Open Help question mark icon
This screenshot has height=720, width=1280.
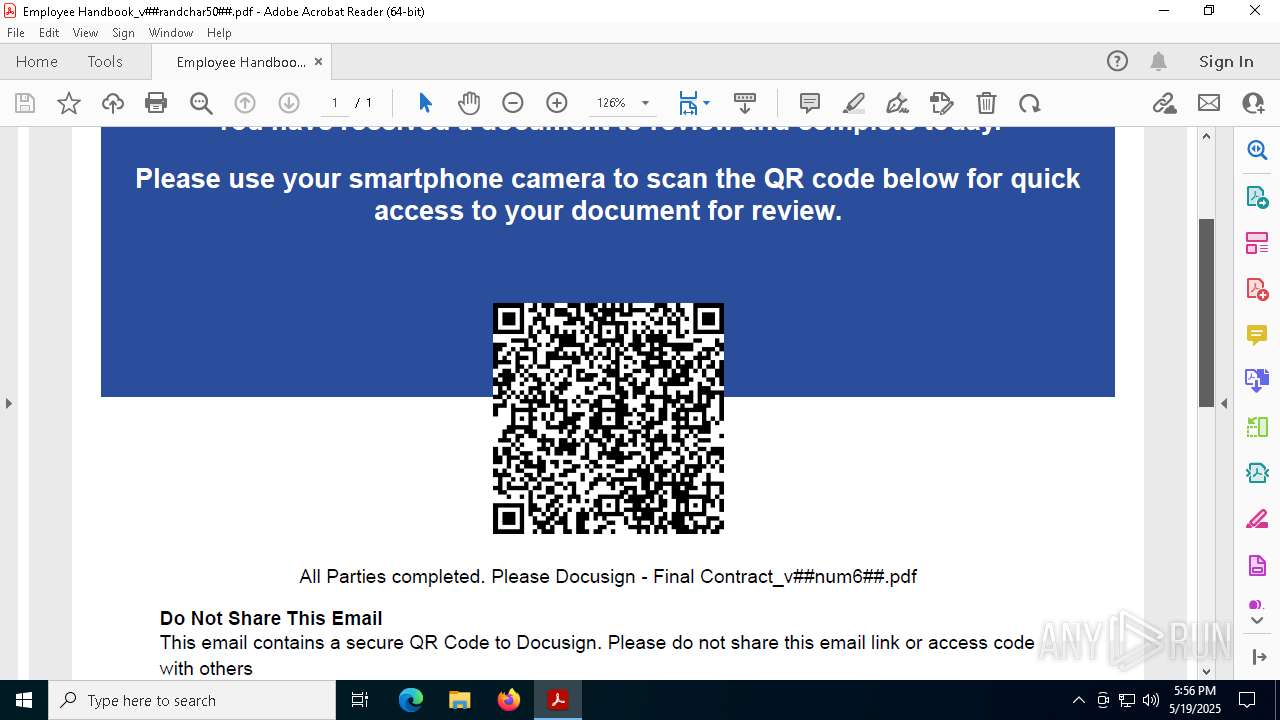pyautogui.click(x=1117, y=61)
